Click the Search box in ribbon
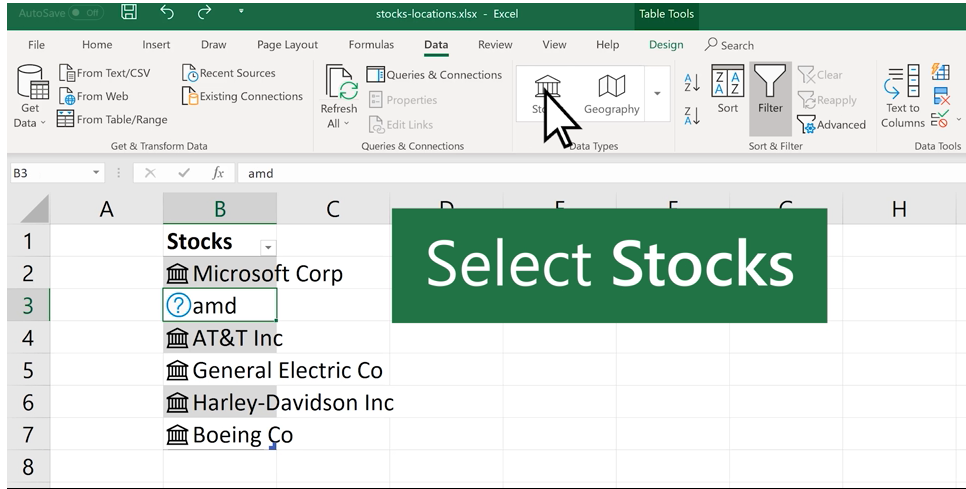This screenshot has height=489, width=966. point(729,45)
